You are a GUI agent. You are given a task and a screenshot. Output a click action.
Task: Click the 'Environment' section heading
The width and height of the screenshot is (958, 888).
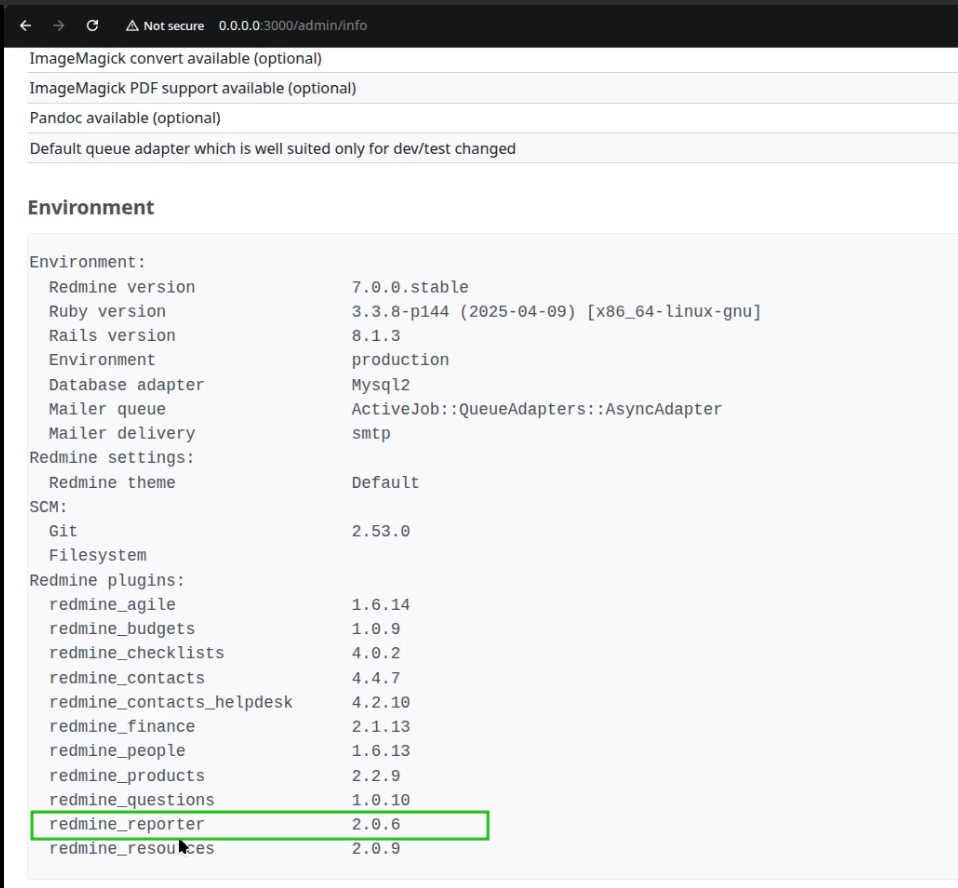(91, 207)
